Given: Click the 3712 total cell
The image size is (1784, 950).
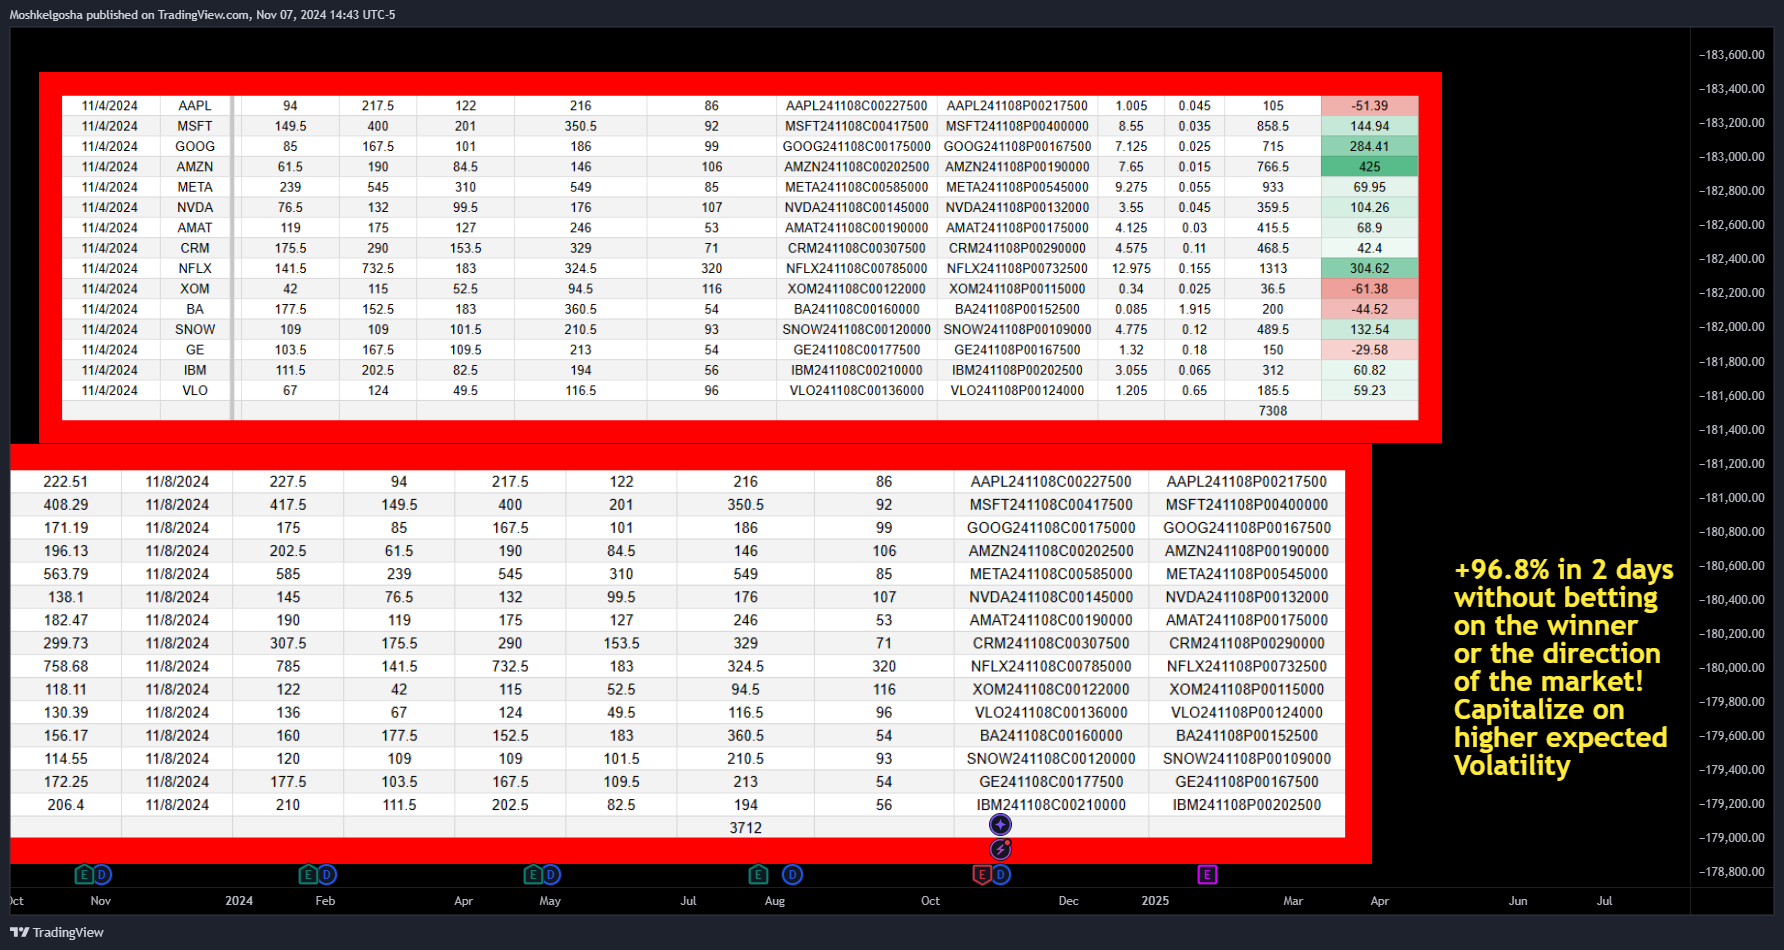Looking at the screenshot, I should 745,828.
